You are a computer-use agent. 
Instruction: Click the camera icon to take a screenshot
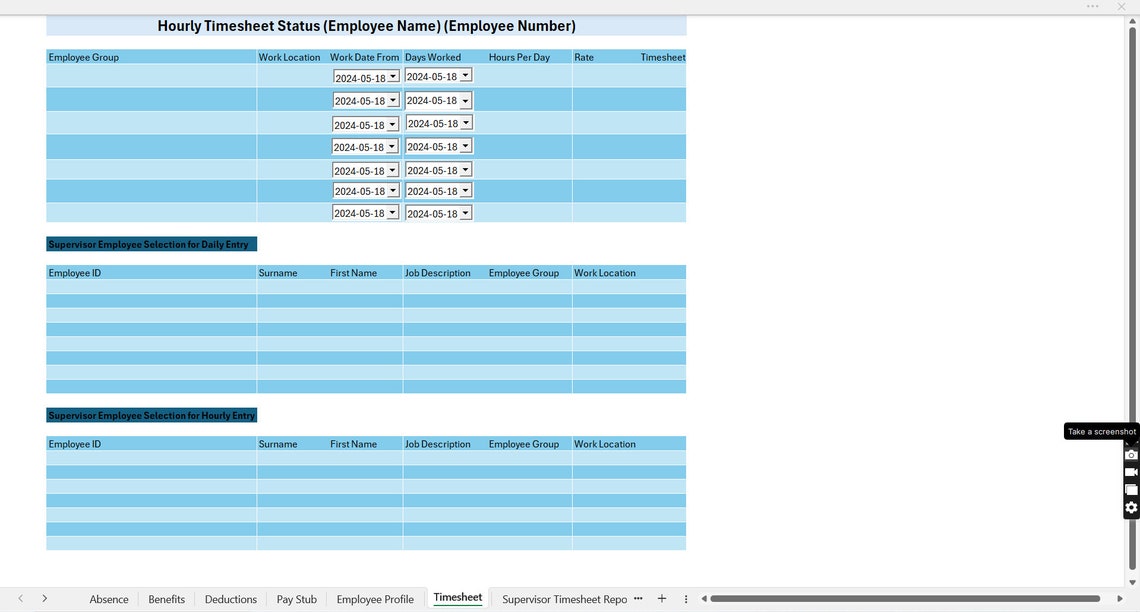click(x=1131, y=453)
